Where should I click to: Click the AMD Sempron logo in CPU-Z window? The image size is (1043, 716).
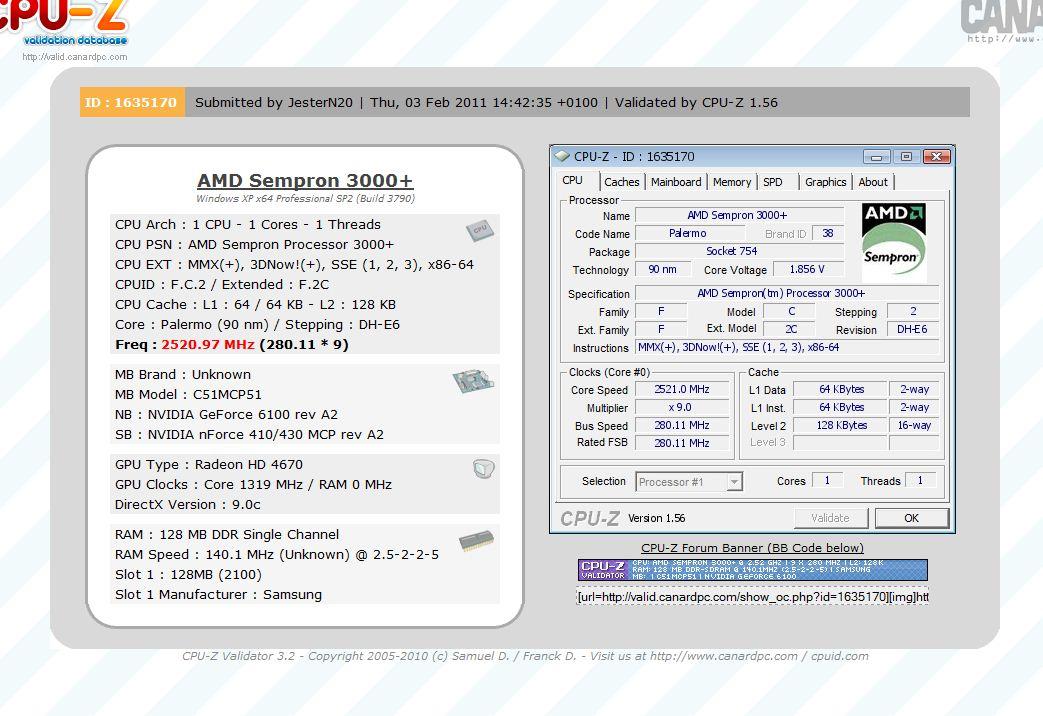point(893,240)
